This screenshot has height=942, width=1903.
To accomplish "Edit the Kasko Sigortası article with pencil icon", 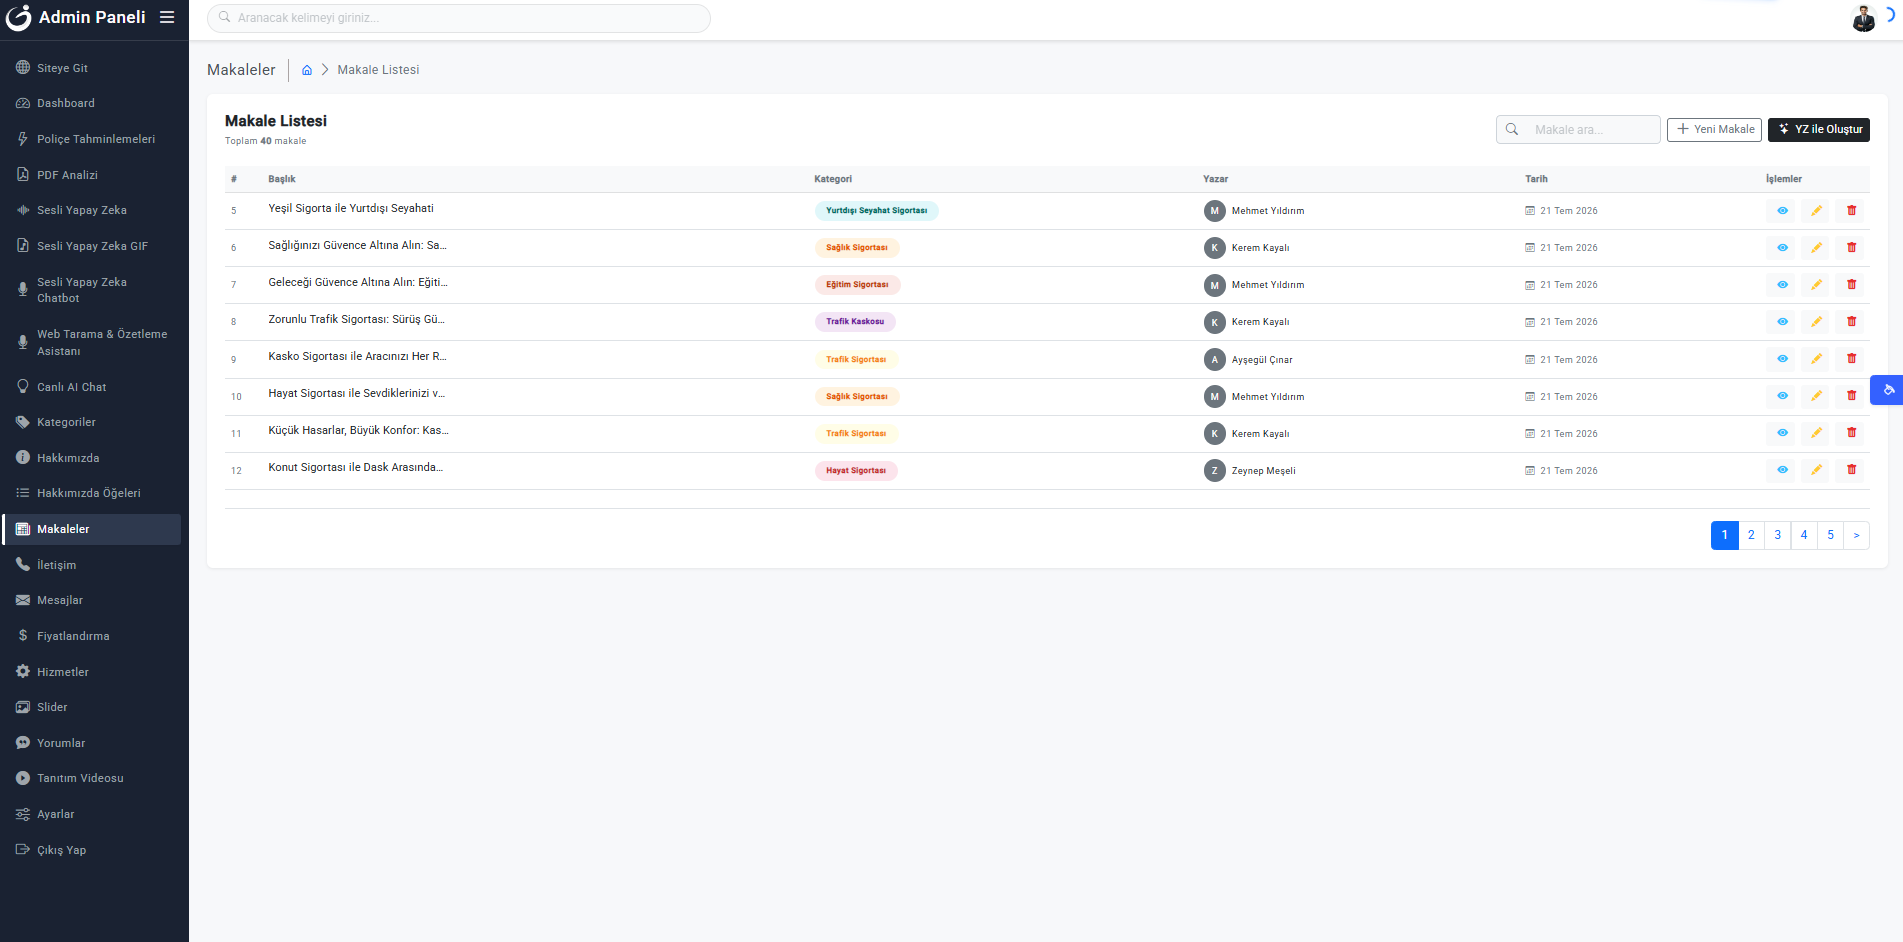I will pyautogui.click(x=1816, y=359).
